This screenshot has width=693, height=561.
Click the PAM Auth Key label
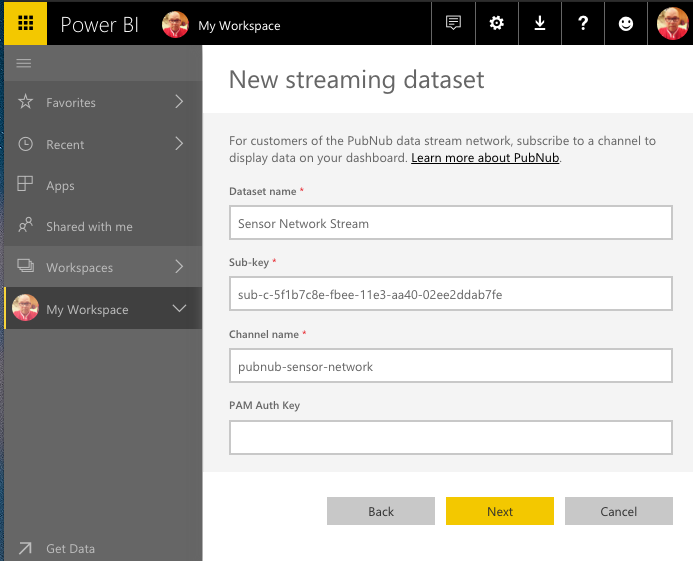[264, 405]
